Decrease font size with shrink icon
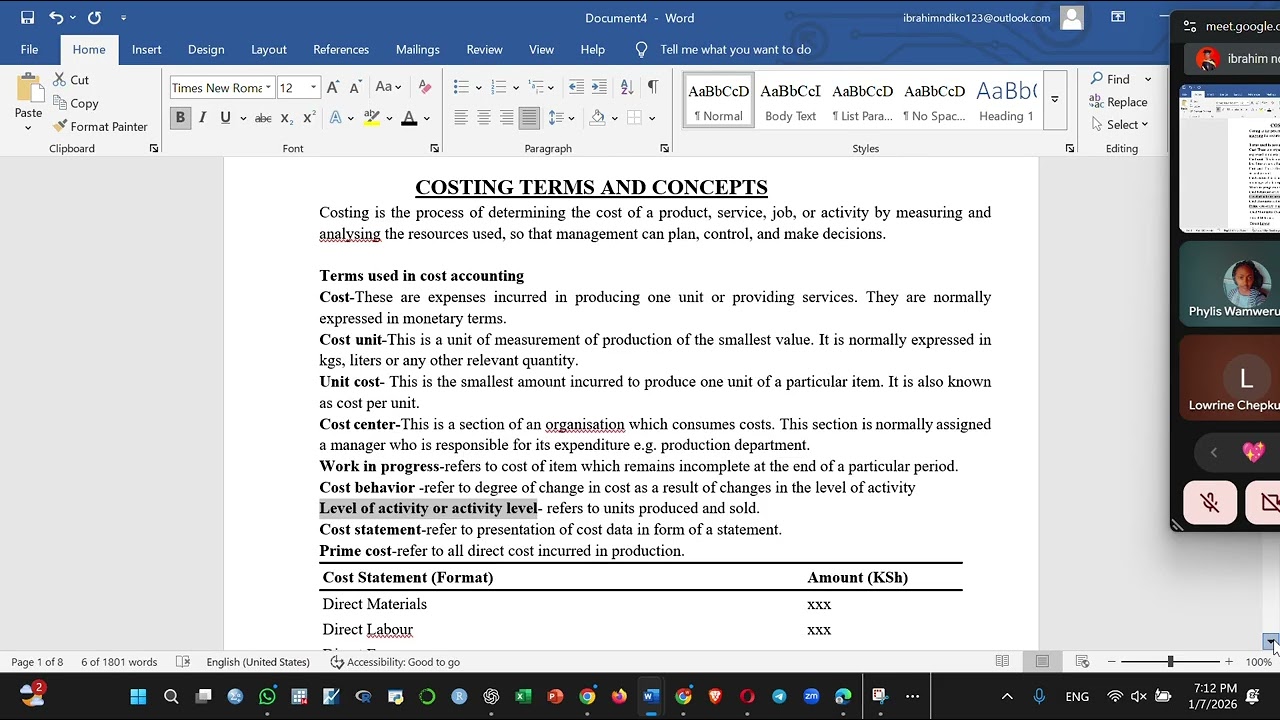Screen dimensions: 1280x720 pos(354,87)
